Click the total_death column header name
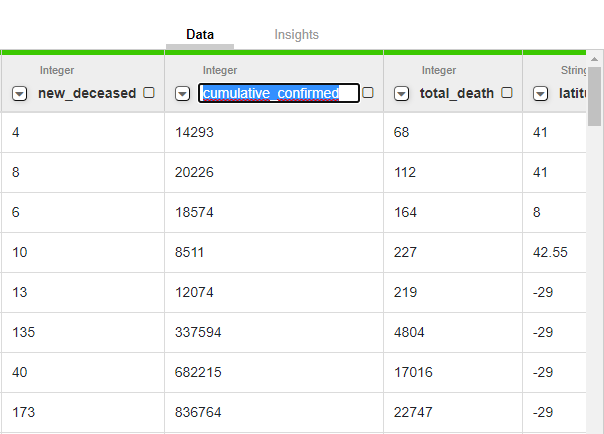This screenshot has width=604, height=434. 457,93
